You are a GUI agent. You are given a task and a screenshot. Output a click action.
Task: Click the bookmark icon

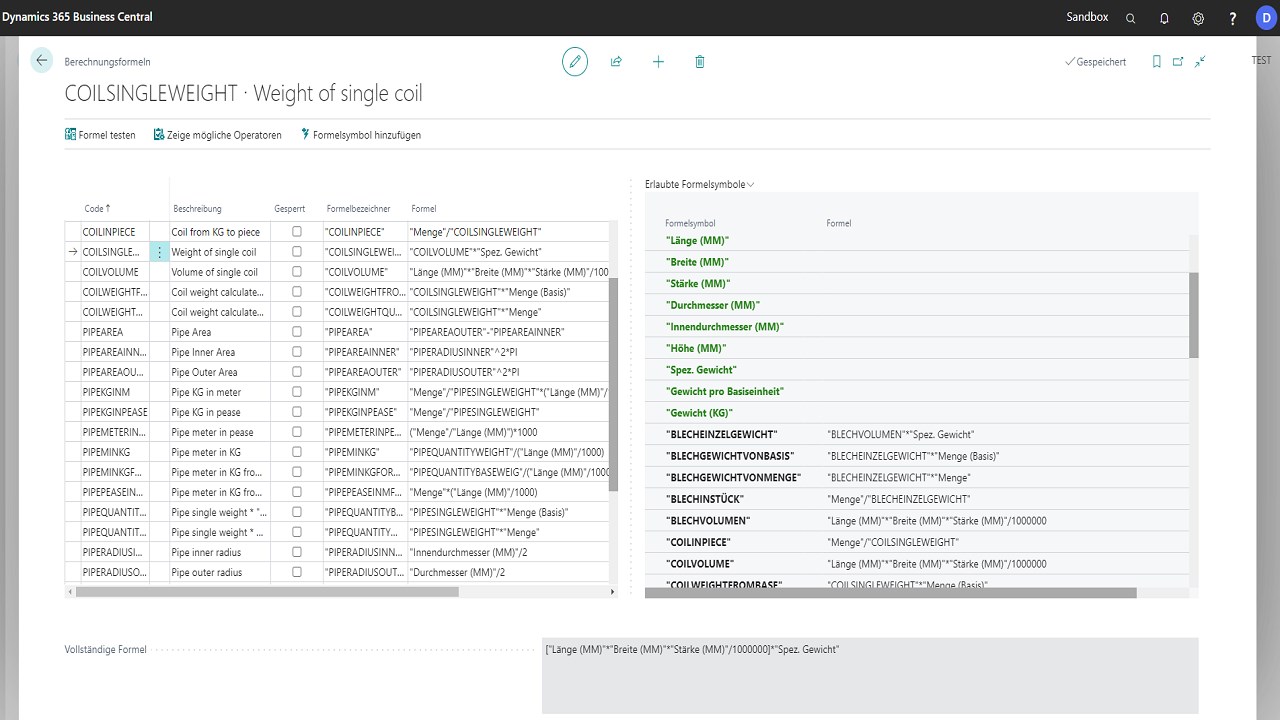click(x=1157, y=61)
